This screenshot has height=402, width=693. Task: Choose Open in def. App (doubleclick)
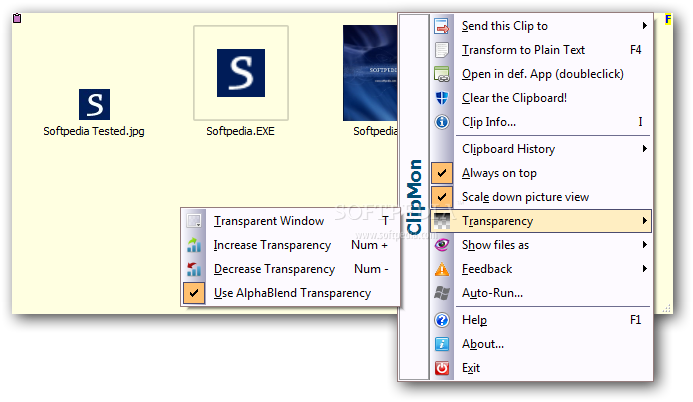click(541, 74)
